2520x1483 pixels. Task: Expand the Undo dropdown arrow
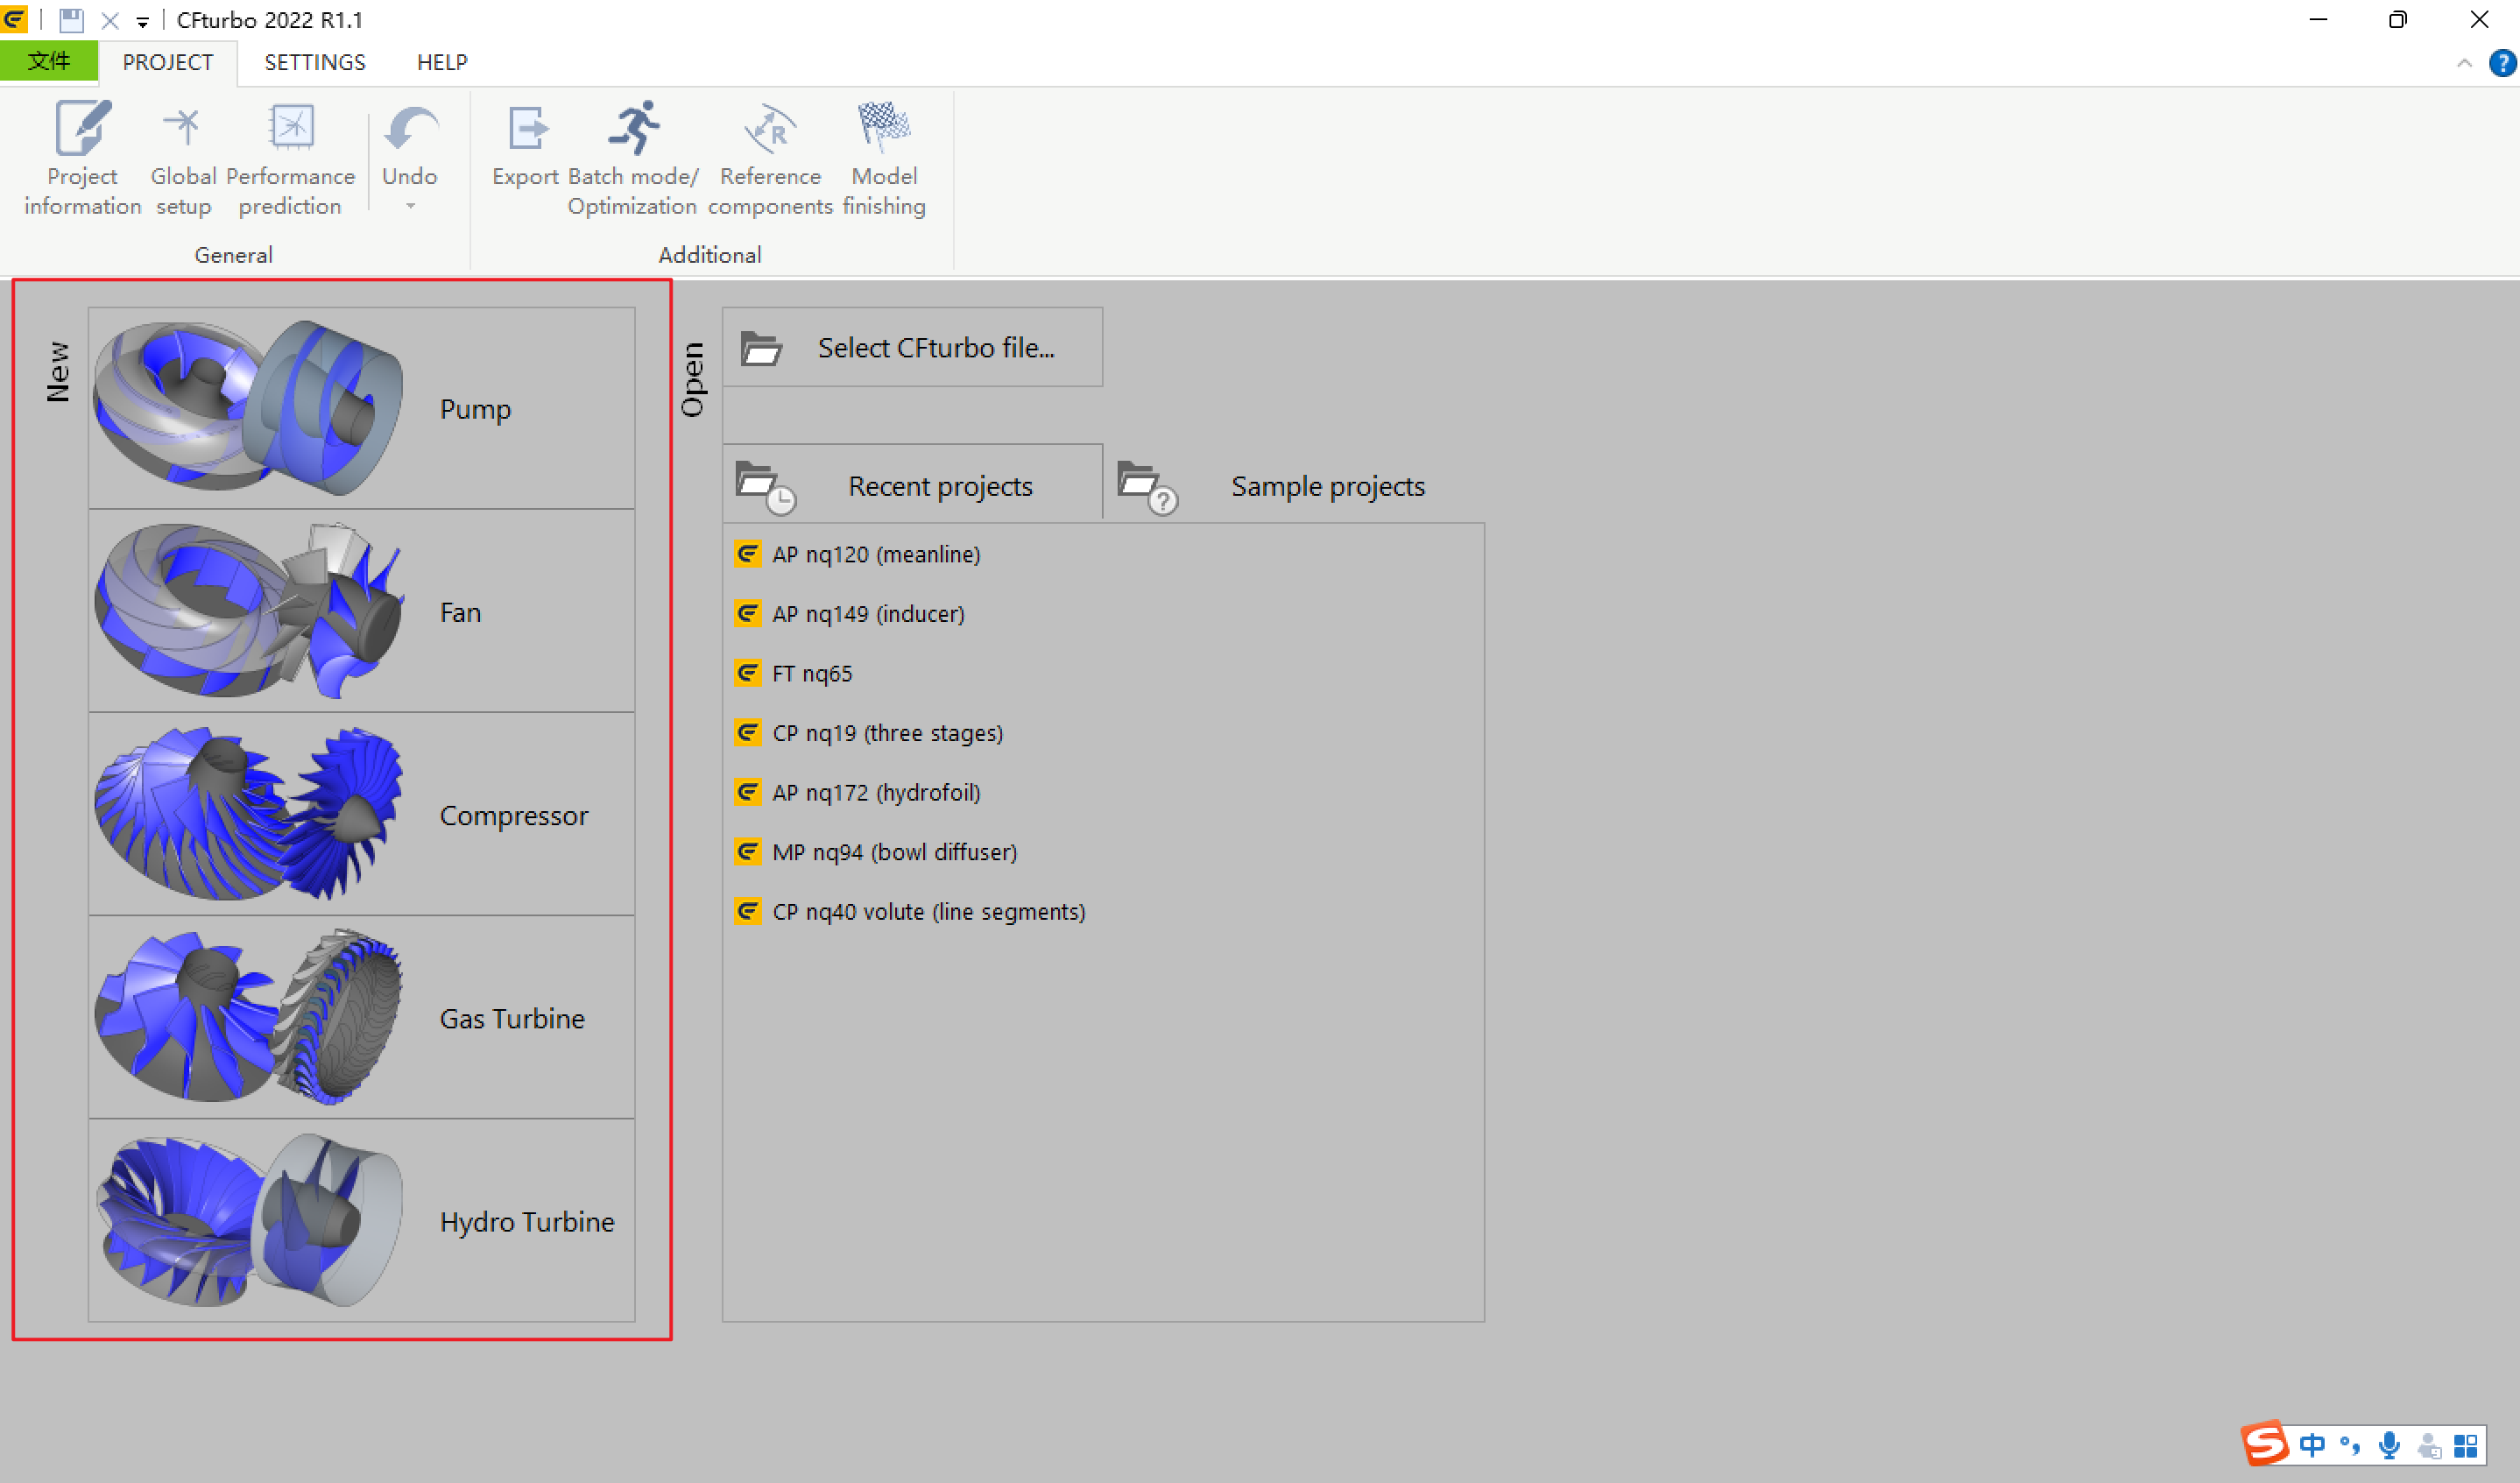coord(410,207)
